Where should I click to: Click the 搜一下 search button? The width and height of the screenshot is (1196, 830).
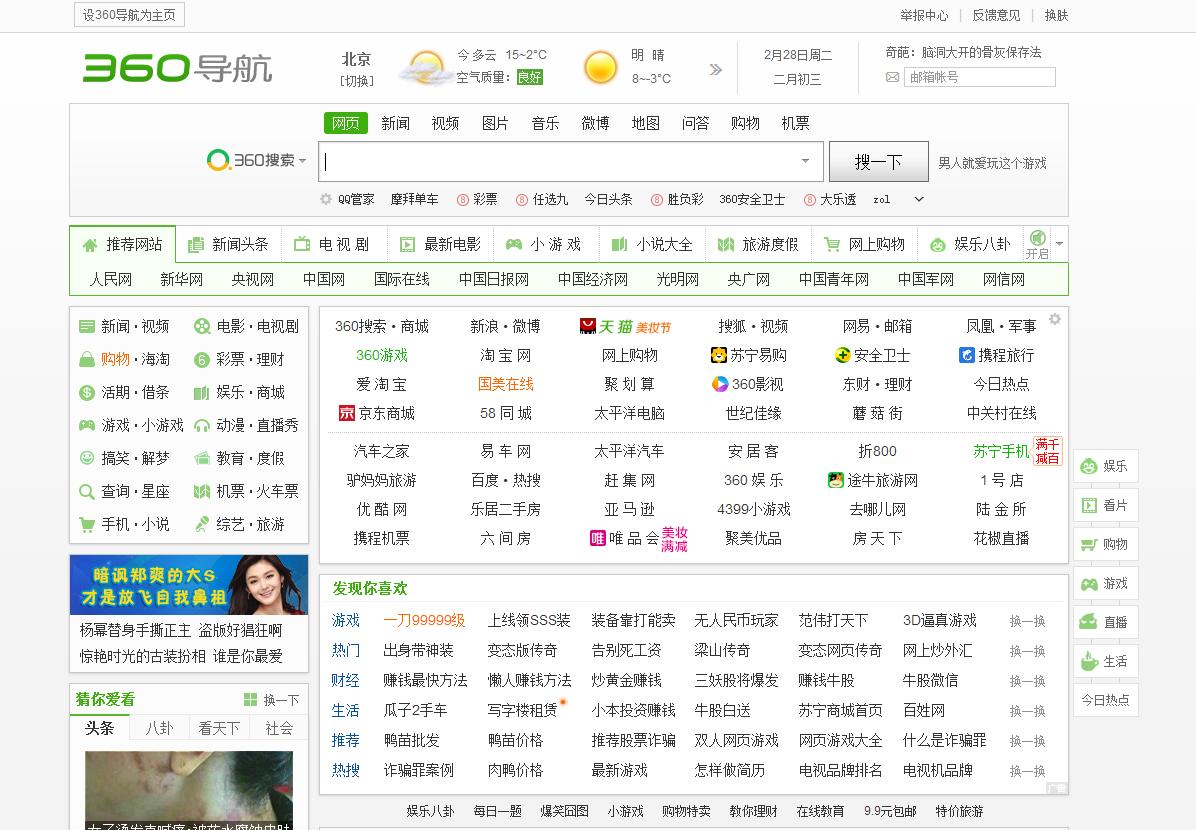pyautogui.click(x=878, y=161)
